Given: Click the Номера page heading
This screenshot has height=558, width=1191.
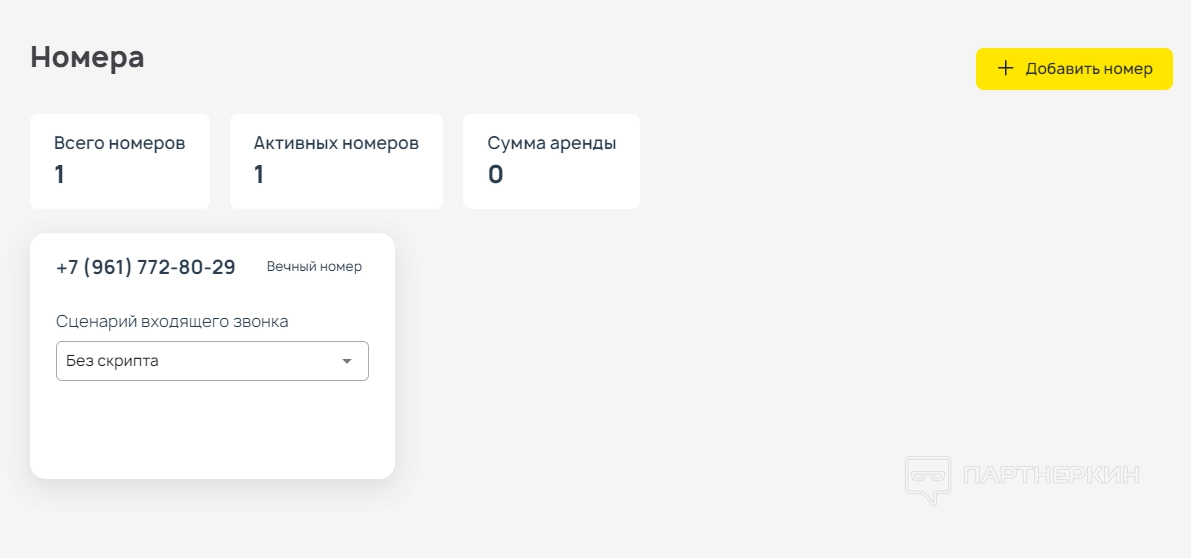Looking at the screenshot, I should 87,57.
